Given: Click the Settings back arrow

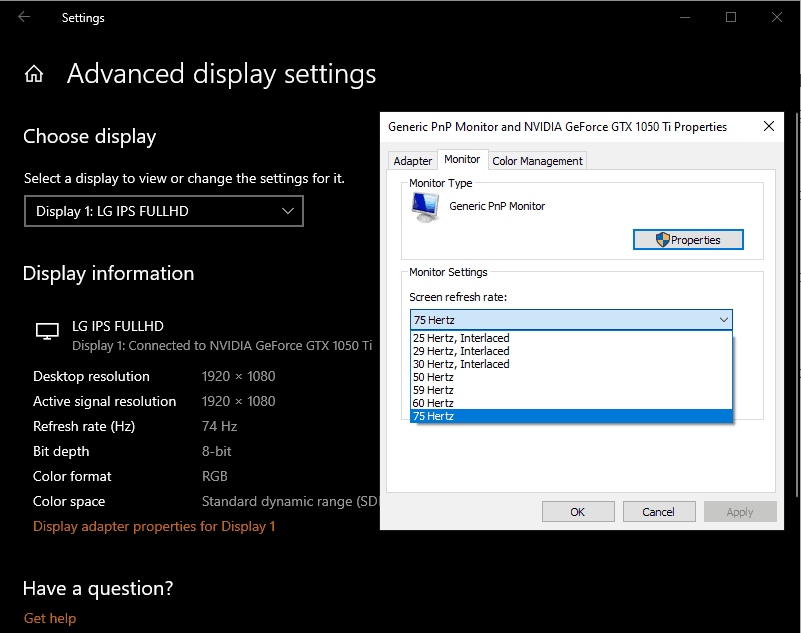Looking at the screenshot, I should coord(24,17).
